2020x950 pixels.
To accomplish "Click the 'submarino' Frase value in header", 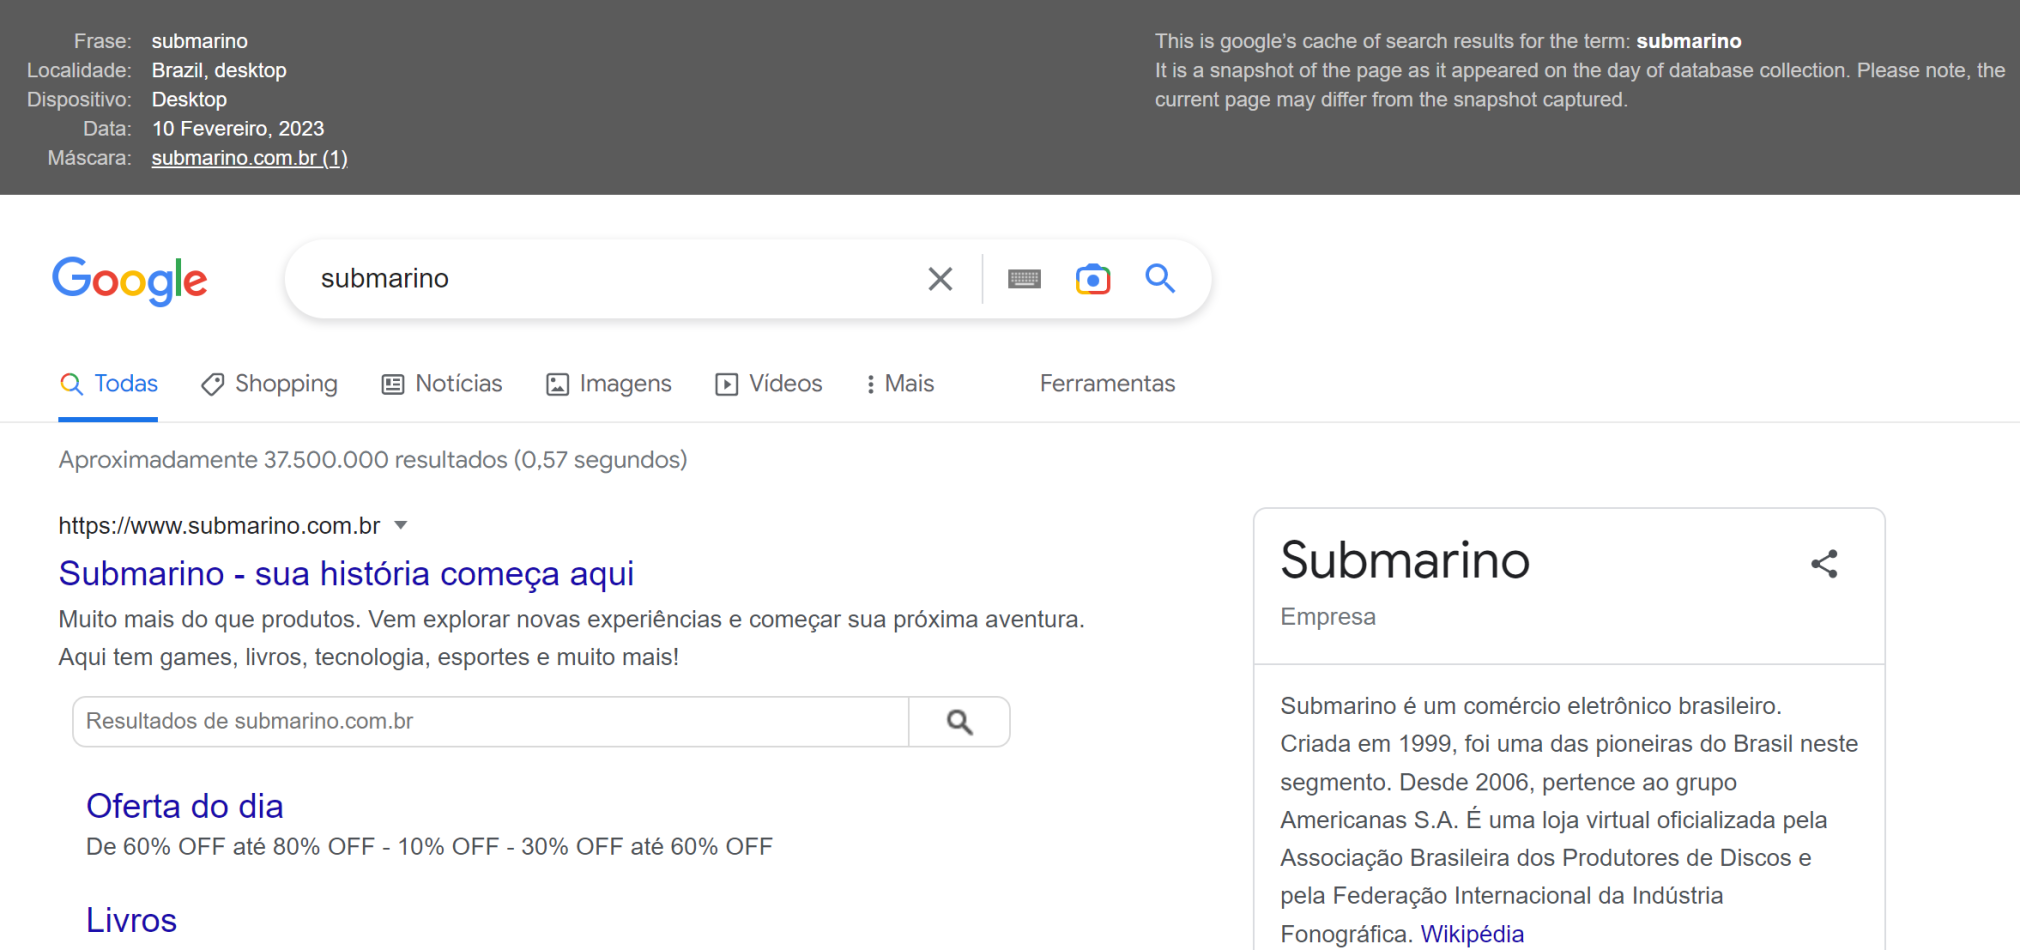I will [x=200, y=42].
